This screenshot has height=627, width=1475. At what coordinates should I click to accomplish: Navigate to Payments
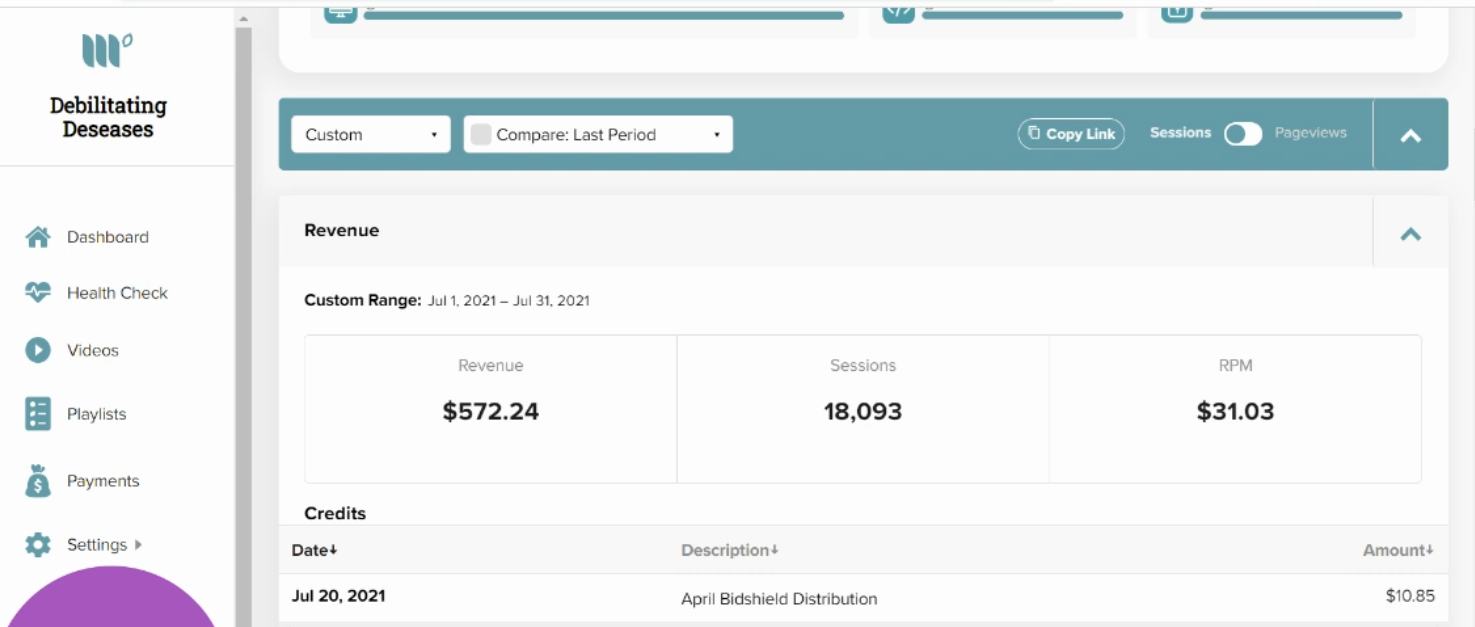(103, 481)
